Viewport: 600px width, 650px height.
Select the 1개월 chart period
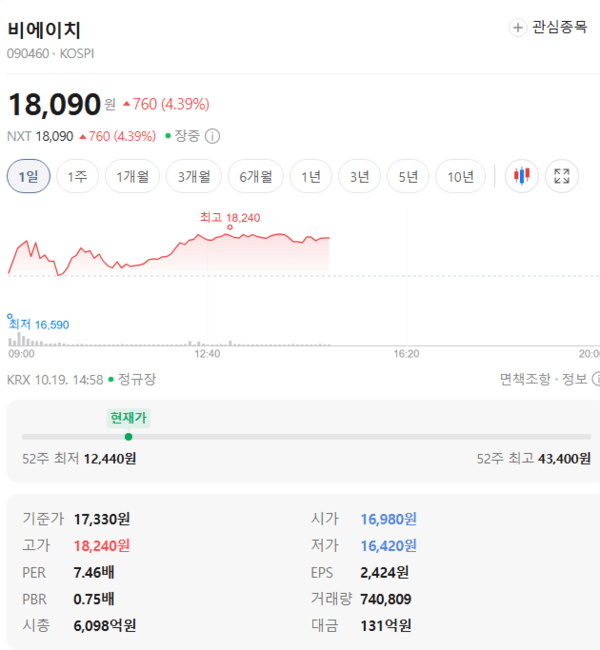[132, 176]
